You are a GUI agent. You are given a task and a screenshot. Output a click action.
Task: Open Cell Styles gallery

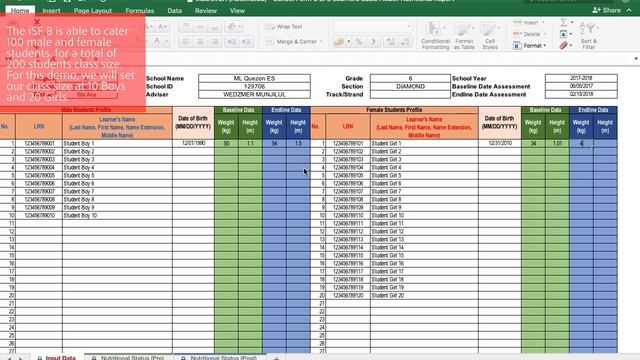[490, 36]
